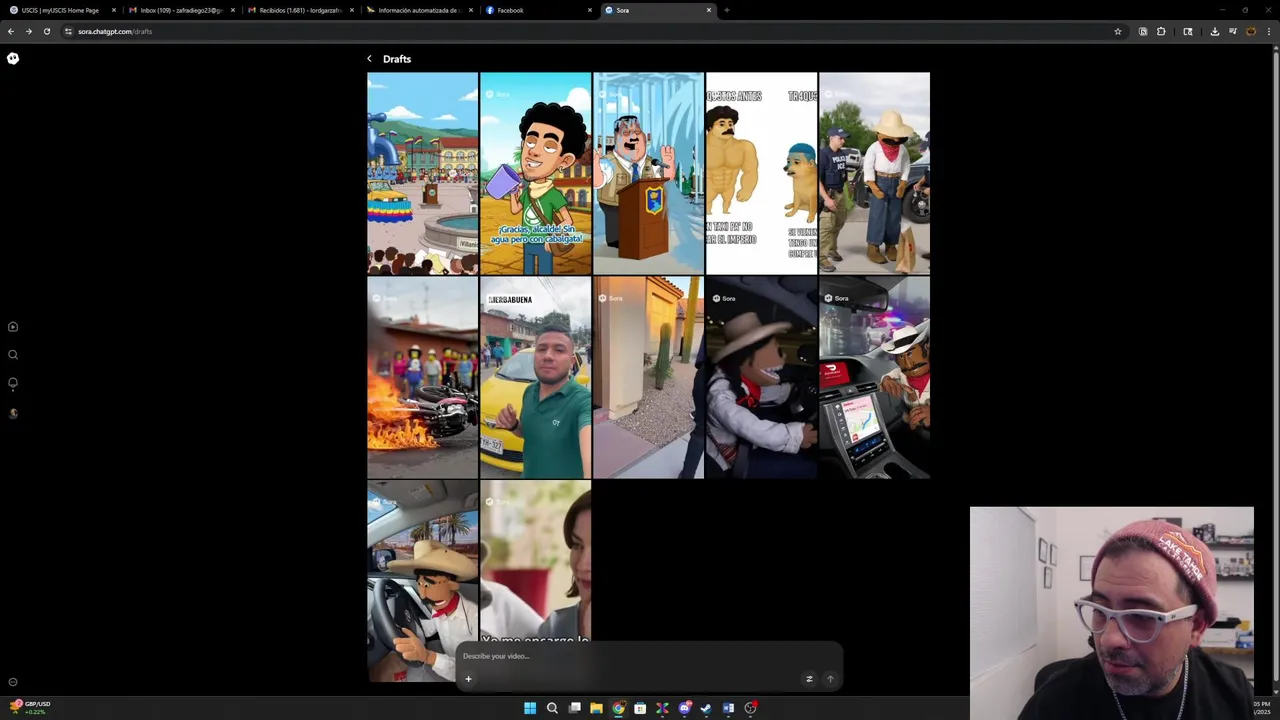
Task: Open the burning motorcycle draft
Action: point(422,377)
